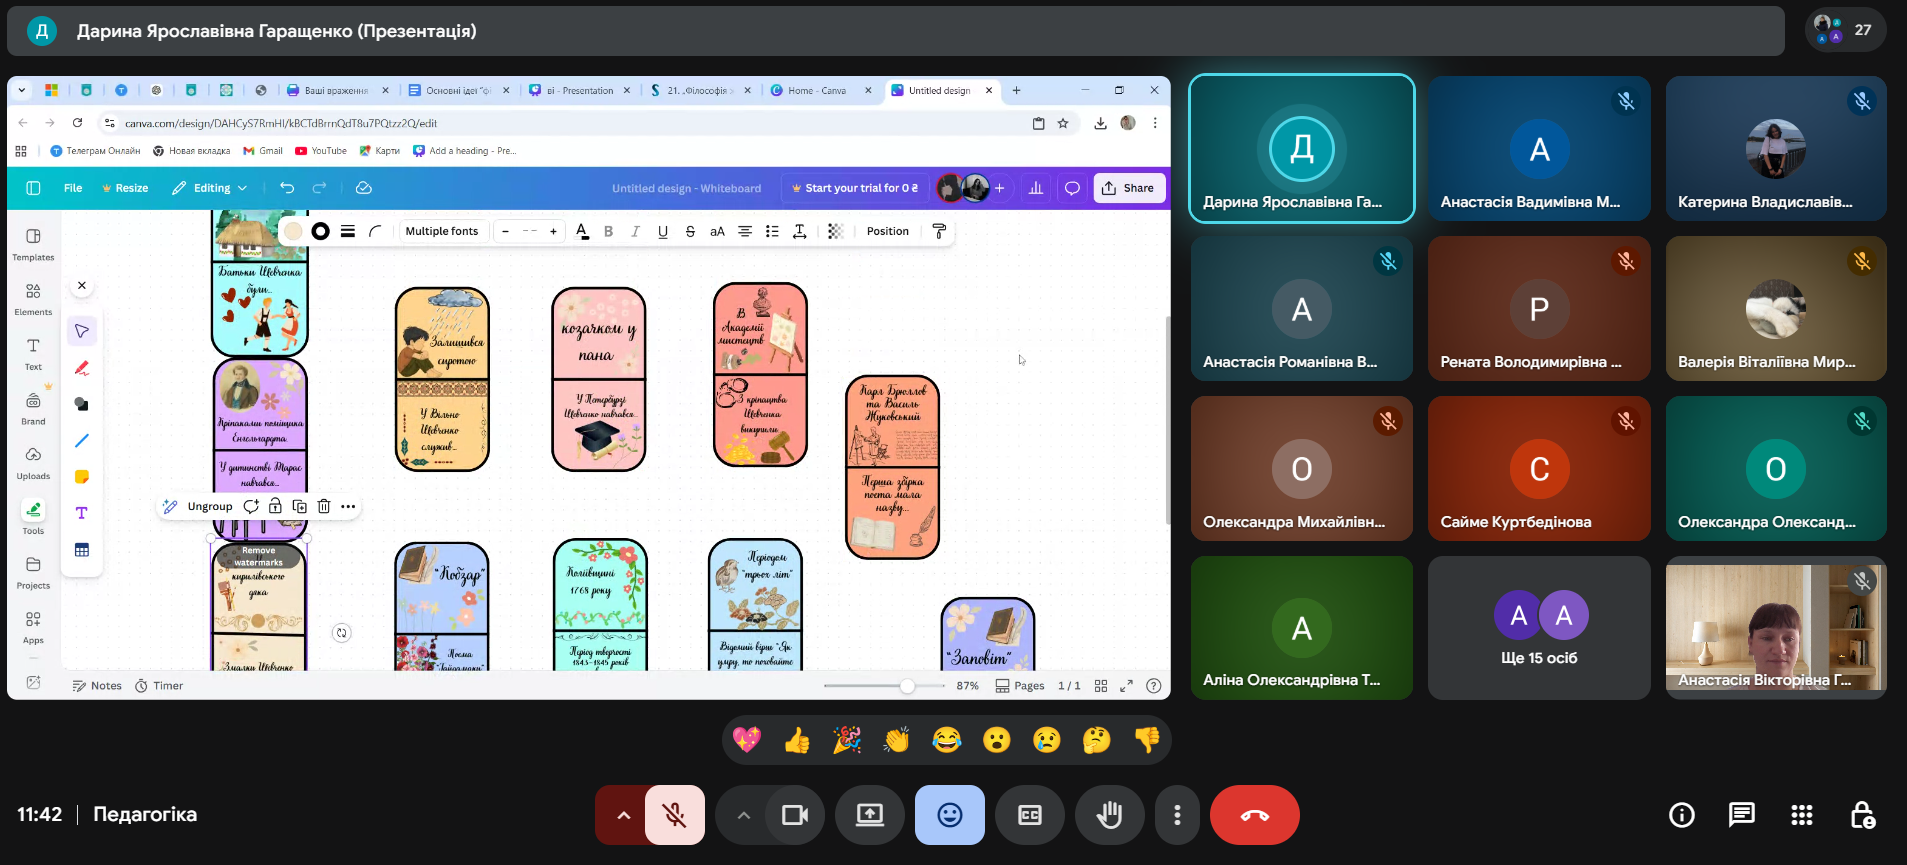
Task: Select the blue line tool
Action: (82, 440)
